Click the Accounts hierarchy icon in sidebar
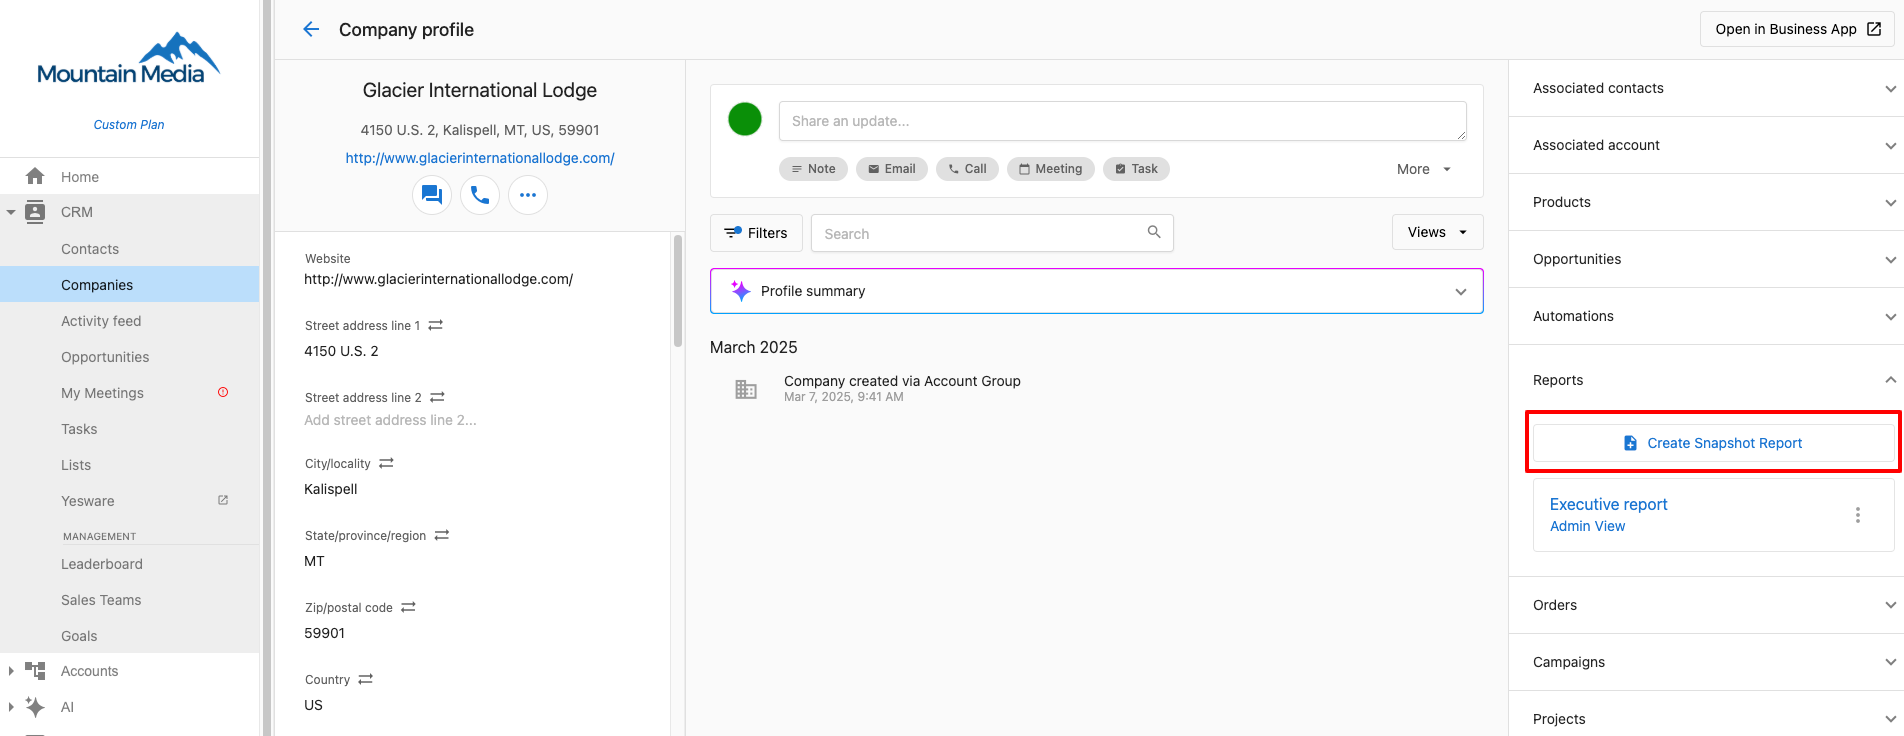Viewport: 1904px width, 736px height. [x=35, y=671]
